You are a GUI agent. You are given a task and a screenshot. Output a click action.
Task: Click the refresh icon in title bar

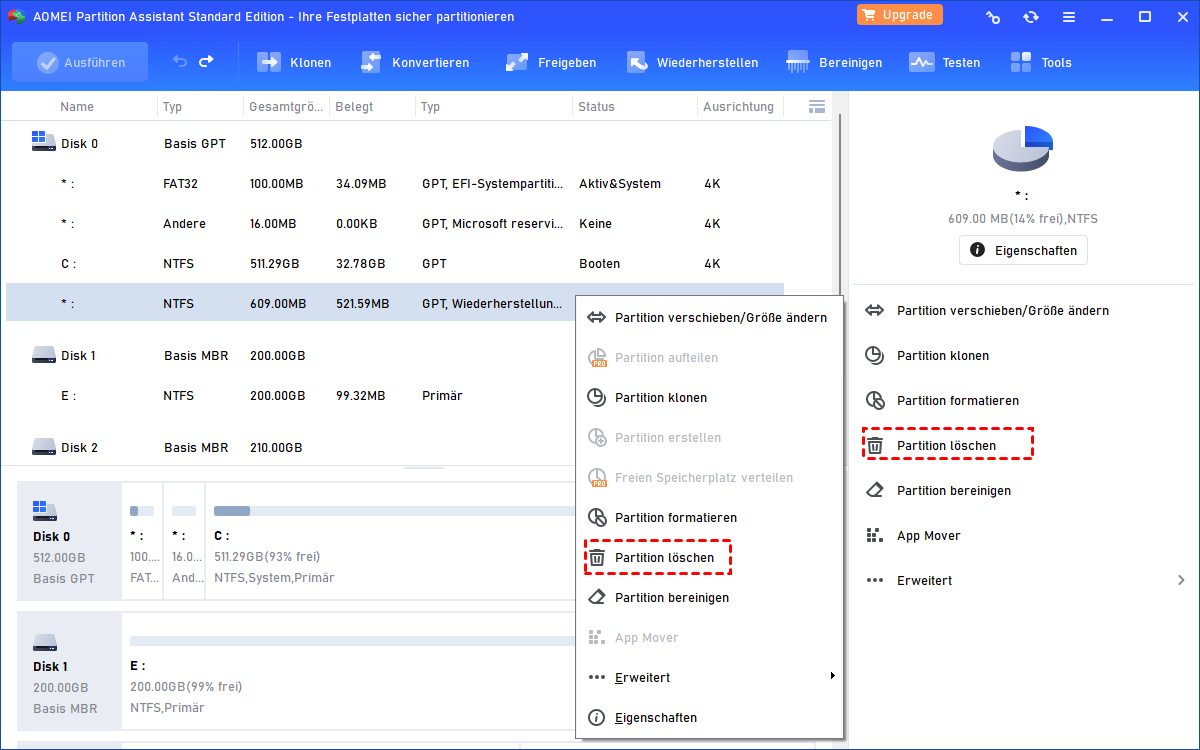(x=1031, y=17)
